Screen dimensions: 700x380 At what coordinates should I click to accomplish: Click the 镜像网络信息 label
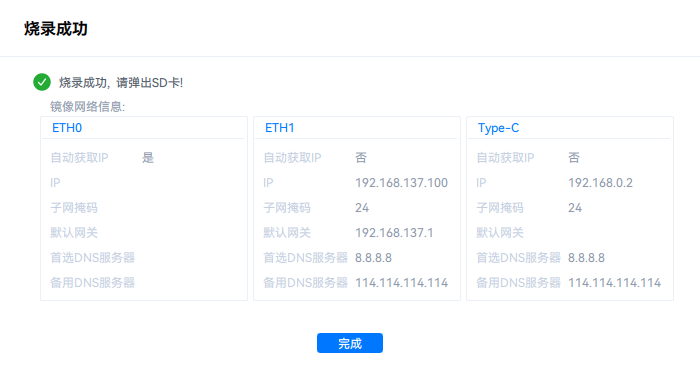[88, 107]
